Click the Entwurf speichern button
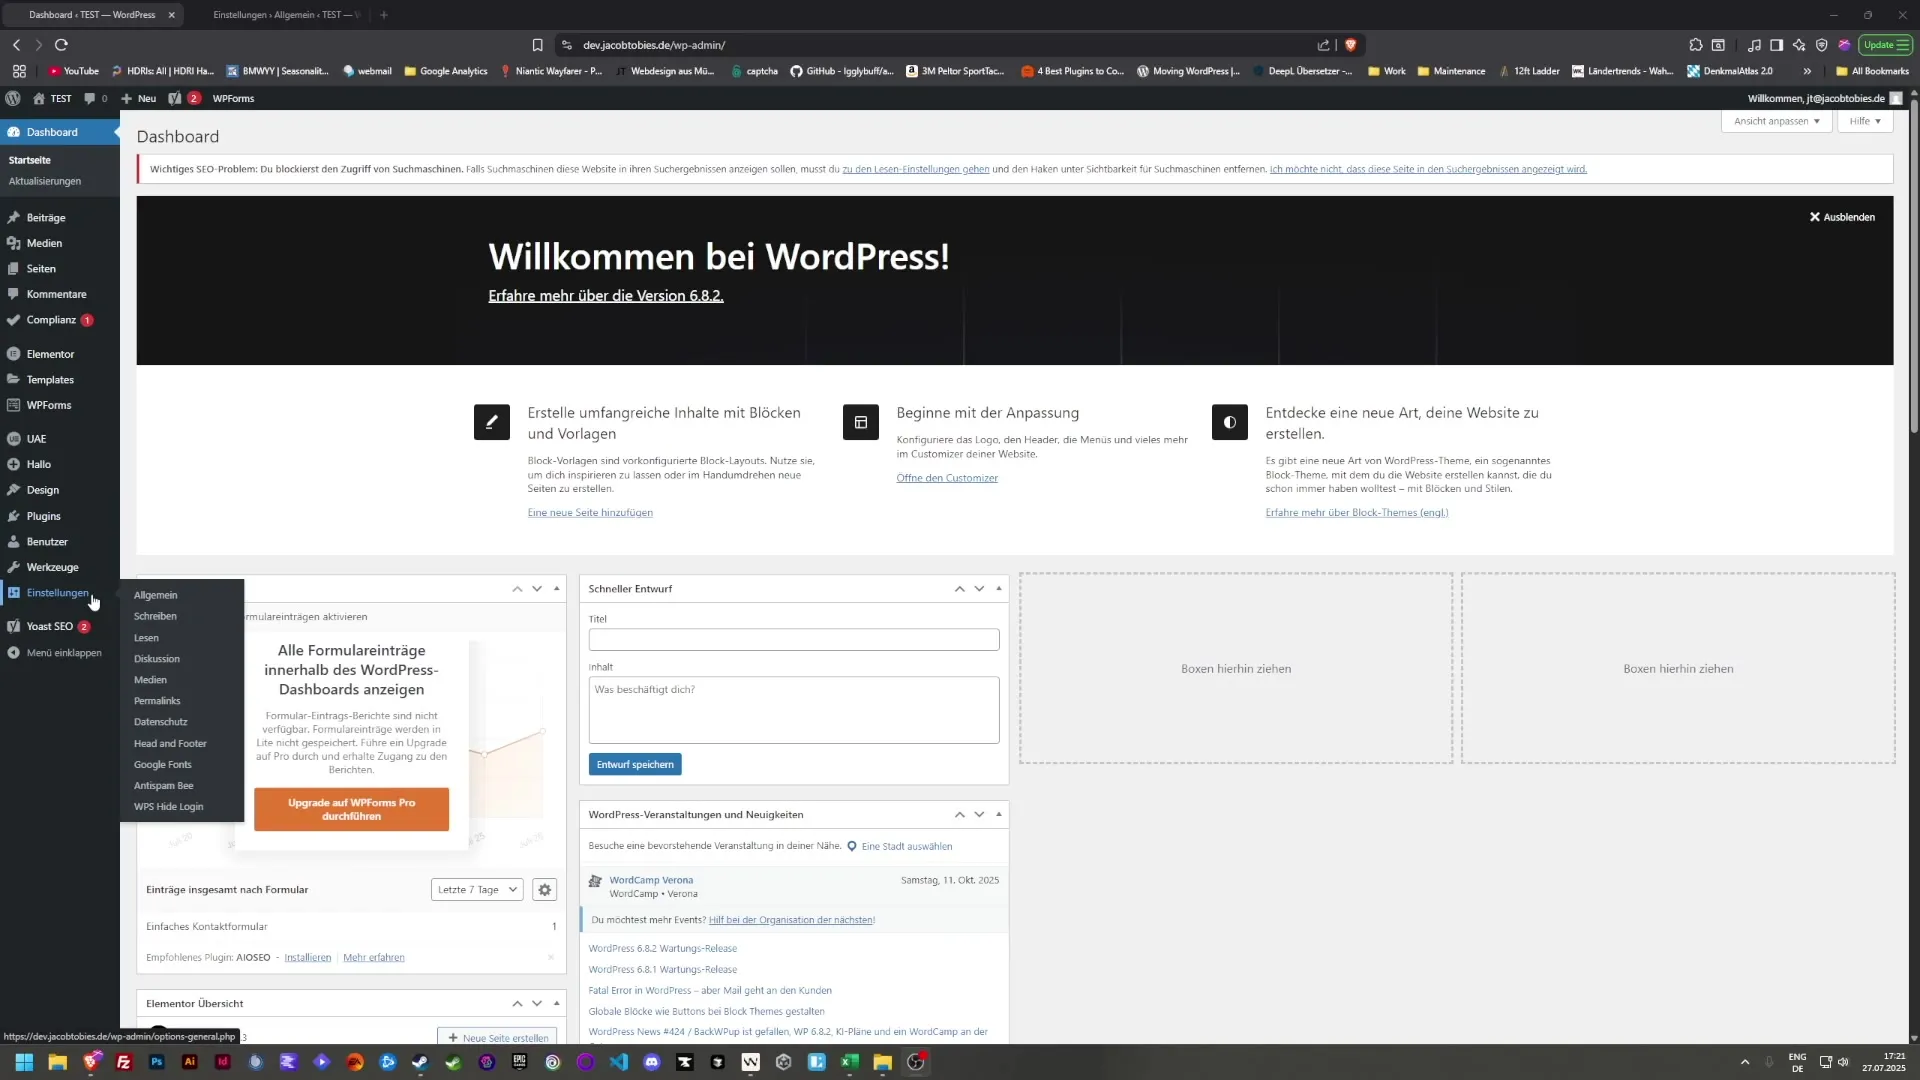 point(634,764)
